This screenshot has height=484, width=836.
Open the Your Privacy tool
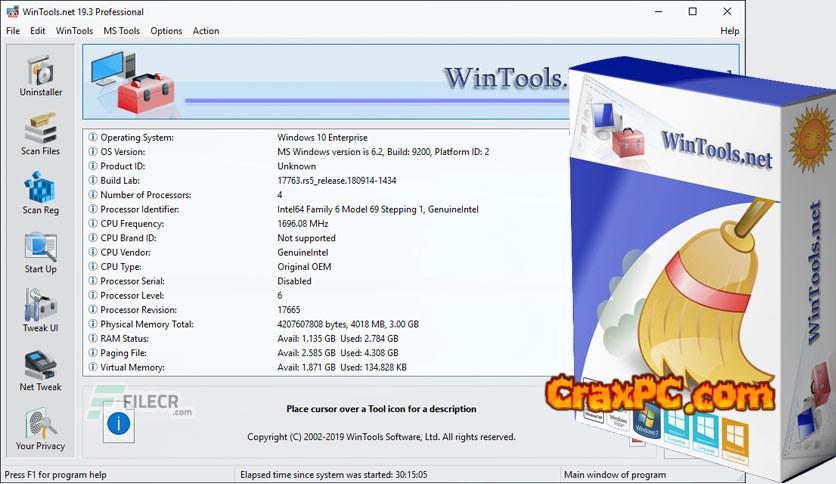pos(41,429)
